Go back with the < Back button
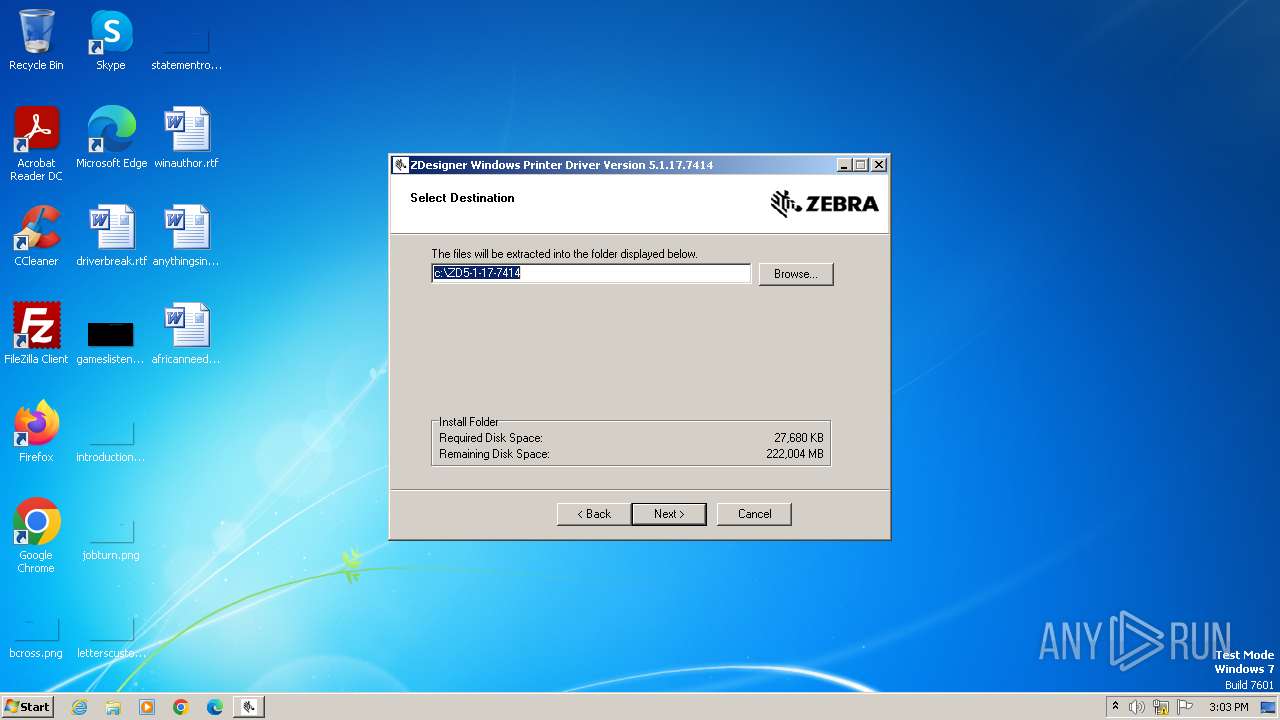This screenshot has width=1280, height=720. (x=594, y=514)
